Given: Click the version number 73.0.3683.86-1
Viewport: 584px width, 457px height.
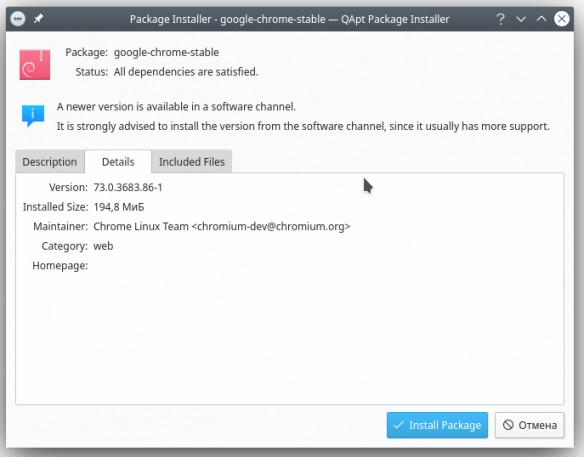Looking at the screenshot, I should point(128,187).
